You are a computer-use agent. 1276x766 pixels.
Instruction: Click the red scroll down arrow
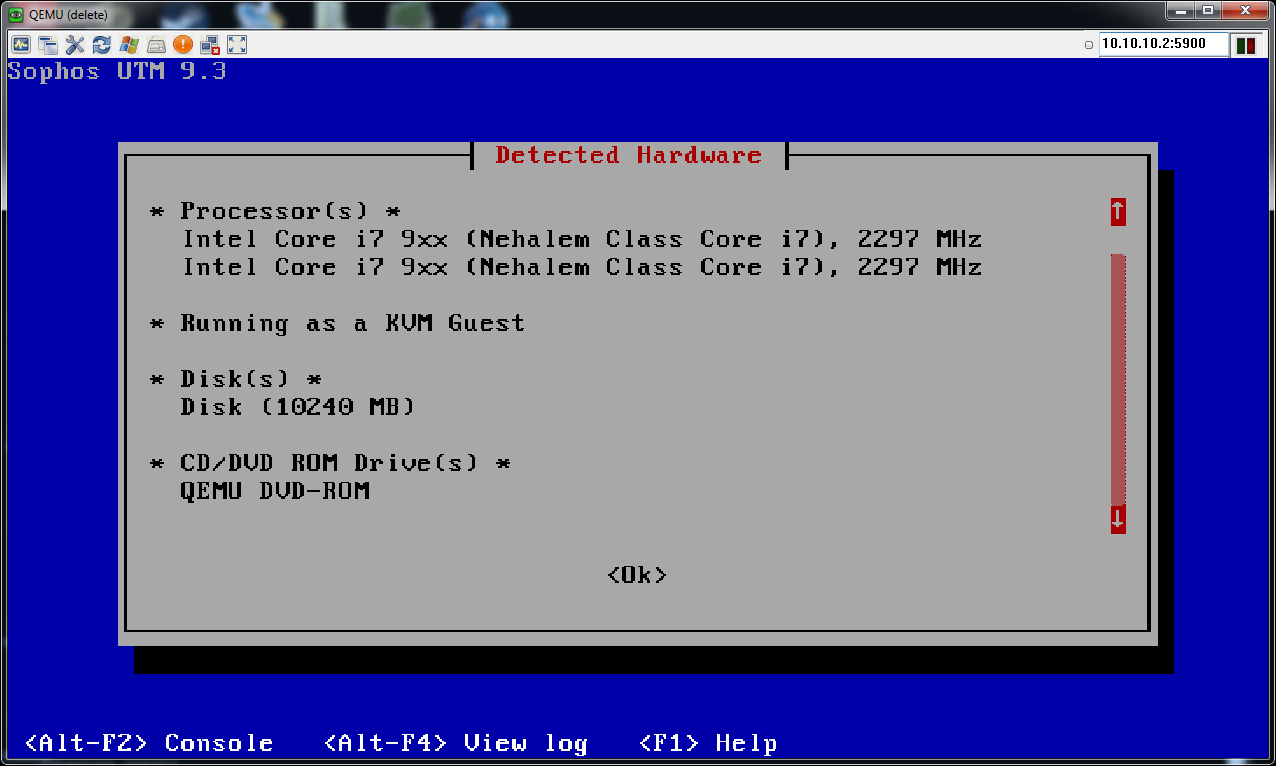[1118, 519]
